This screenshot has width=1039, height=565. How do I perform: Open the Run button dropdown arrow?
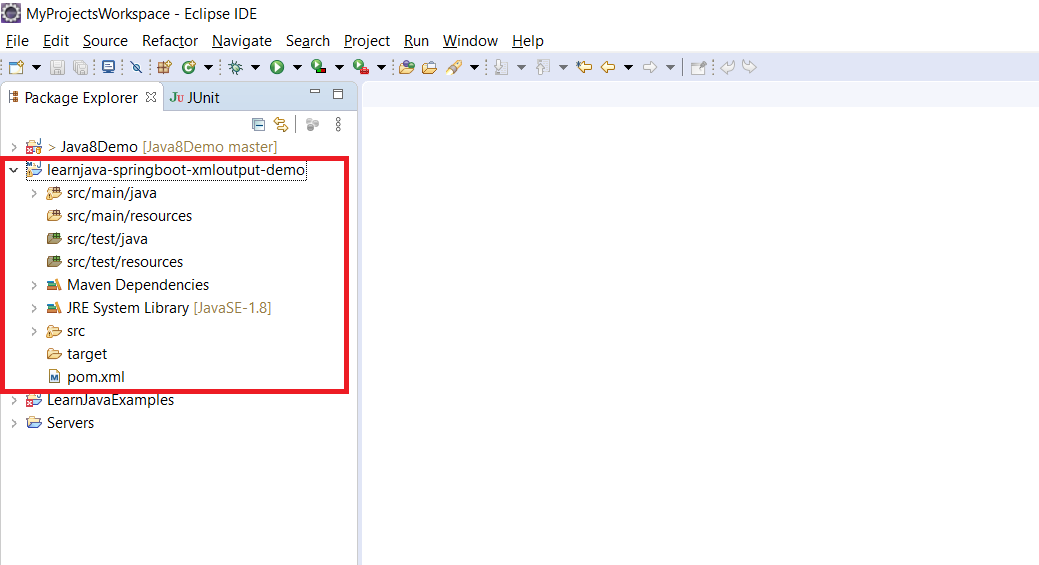tap(297, 67)
